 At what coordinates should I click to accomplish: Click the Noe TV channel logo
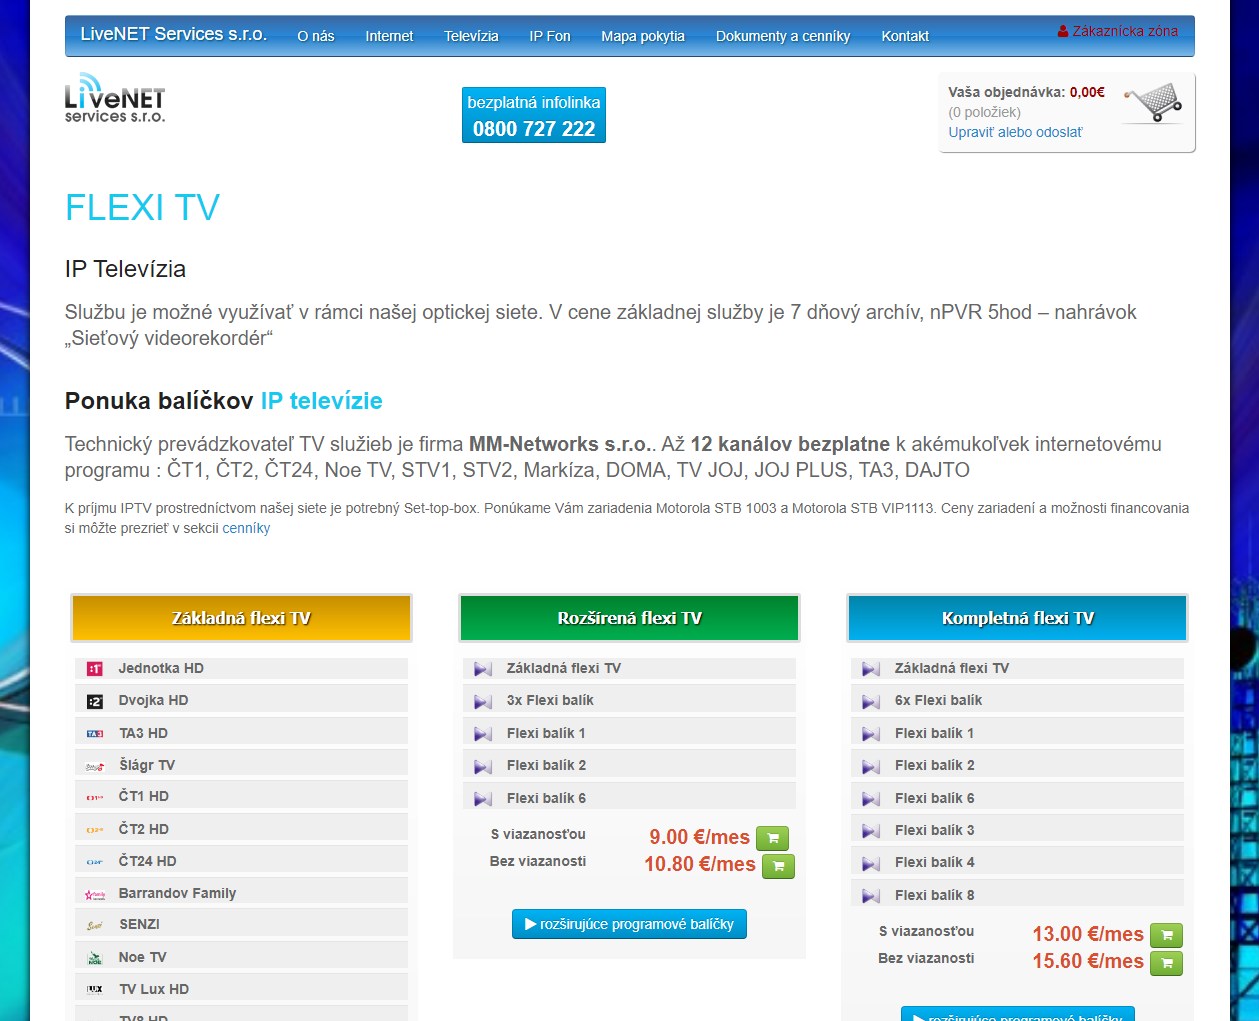point(95,958)
